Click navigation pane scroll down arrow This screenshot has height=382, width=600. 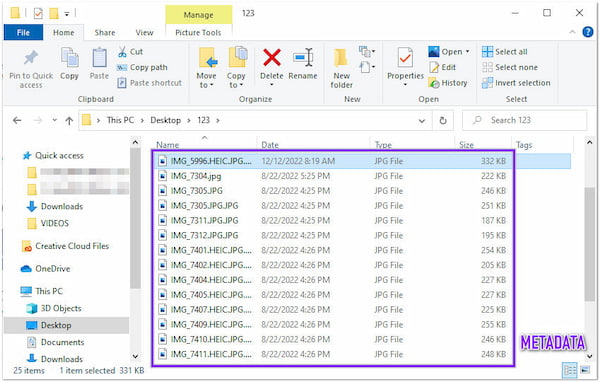135,356
